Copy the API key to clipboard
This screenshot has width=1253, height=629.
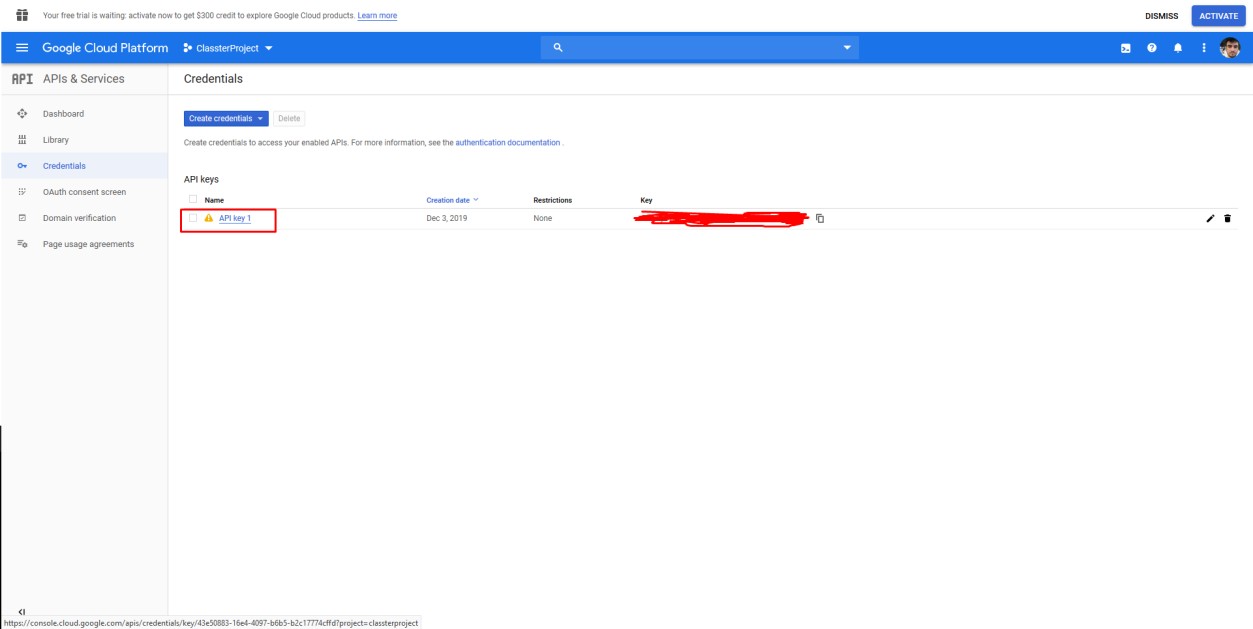point(820,218)
